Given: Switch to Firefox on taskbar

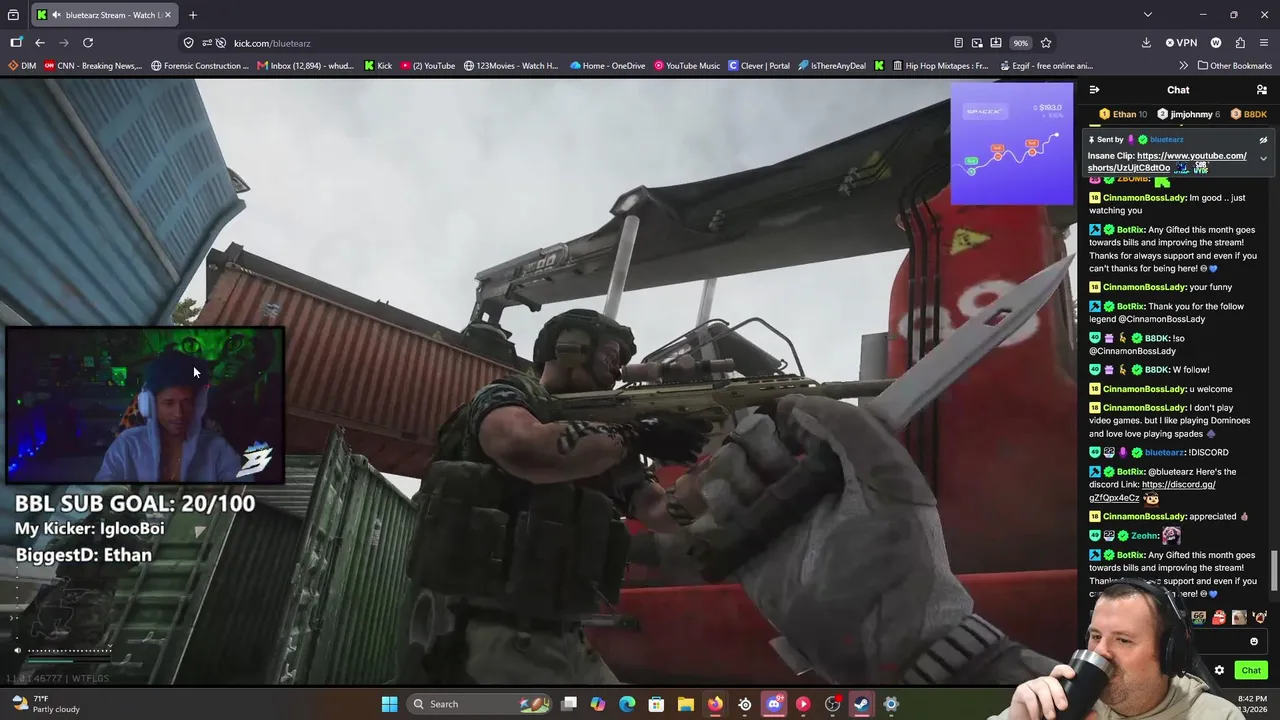Looking at the screenshot, I should pyautogui.click(x=715, y=704).
